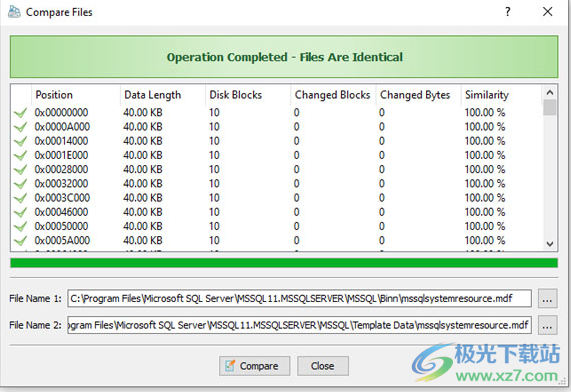This screenshot has height=392, width=571.
Task: Click the green checkmark for position 0x0003C000
Action: (x=21, y=198)
